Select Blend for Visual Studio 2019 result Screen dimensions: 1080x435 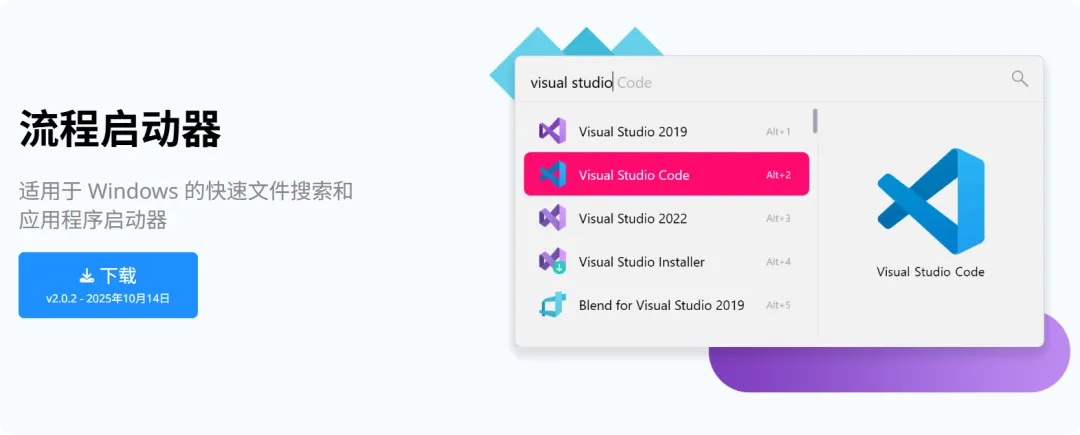[666, 305]
